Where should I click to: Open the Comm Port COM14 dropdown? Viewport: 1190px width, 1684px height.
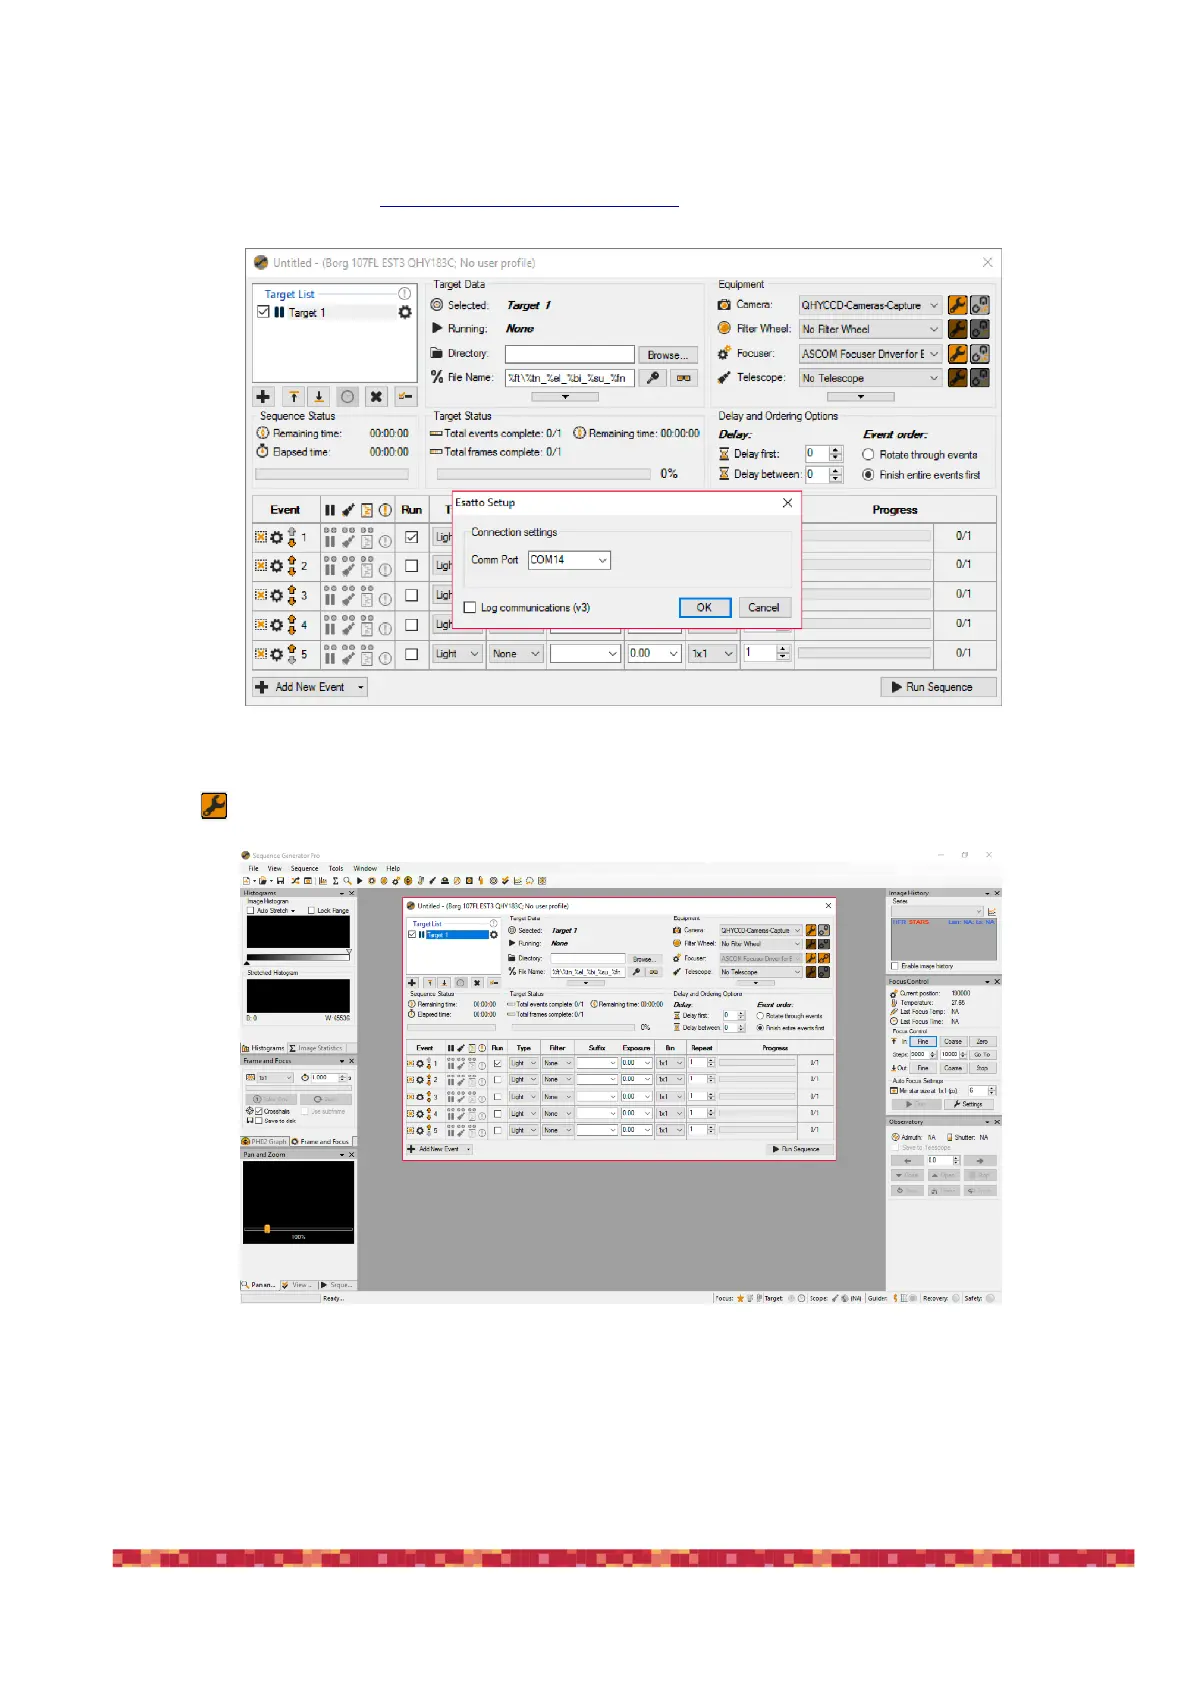[x=569, y=560]
